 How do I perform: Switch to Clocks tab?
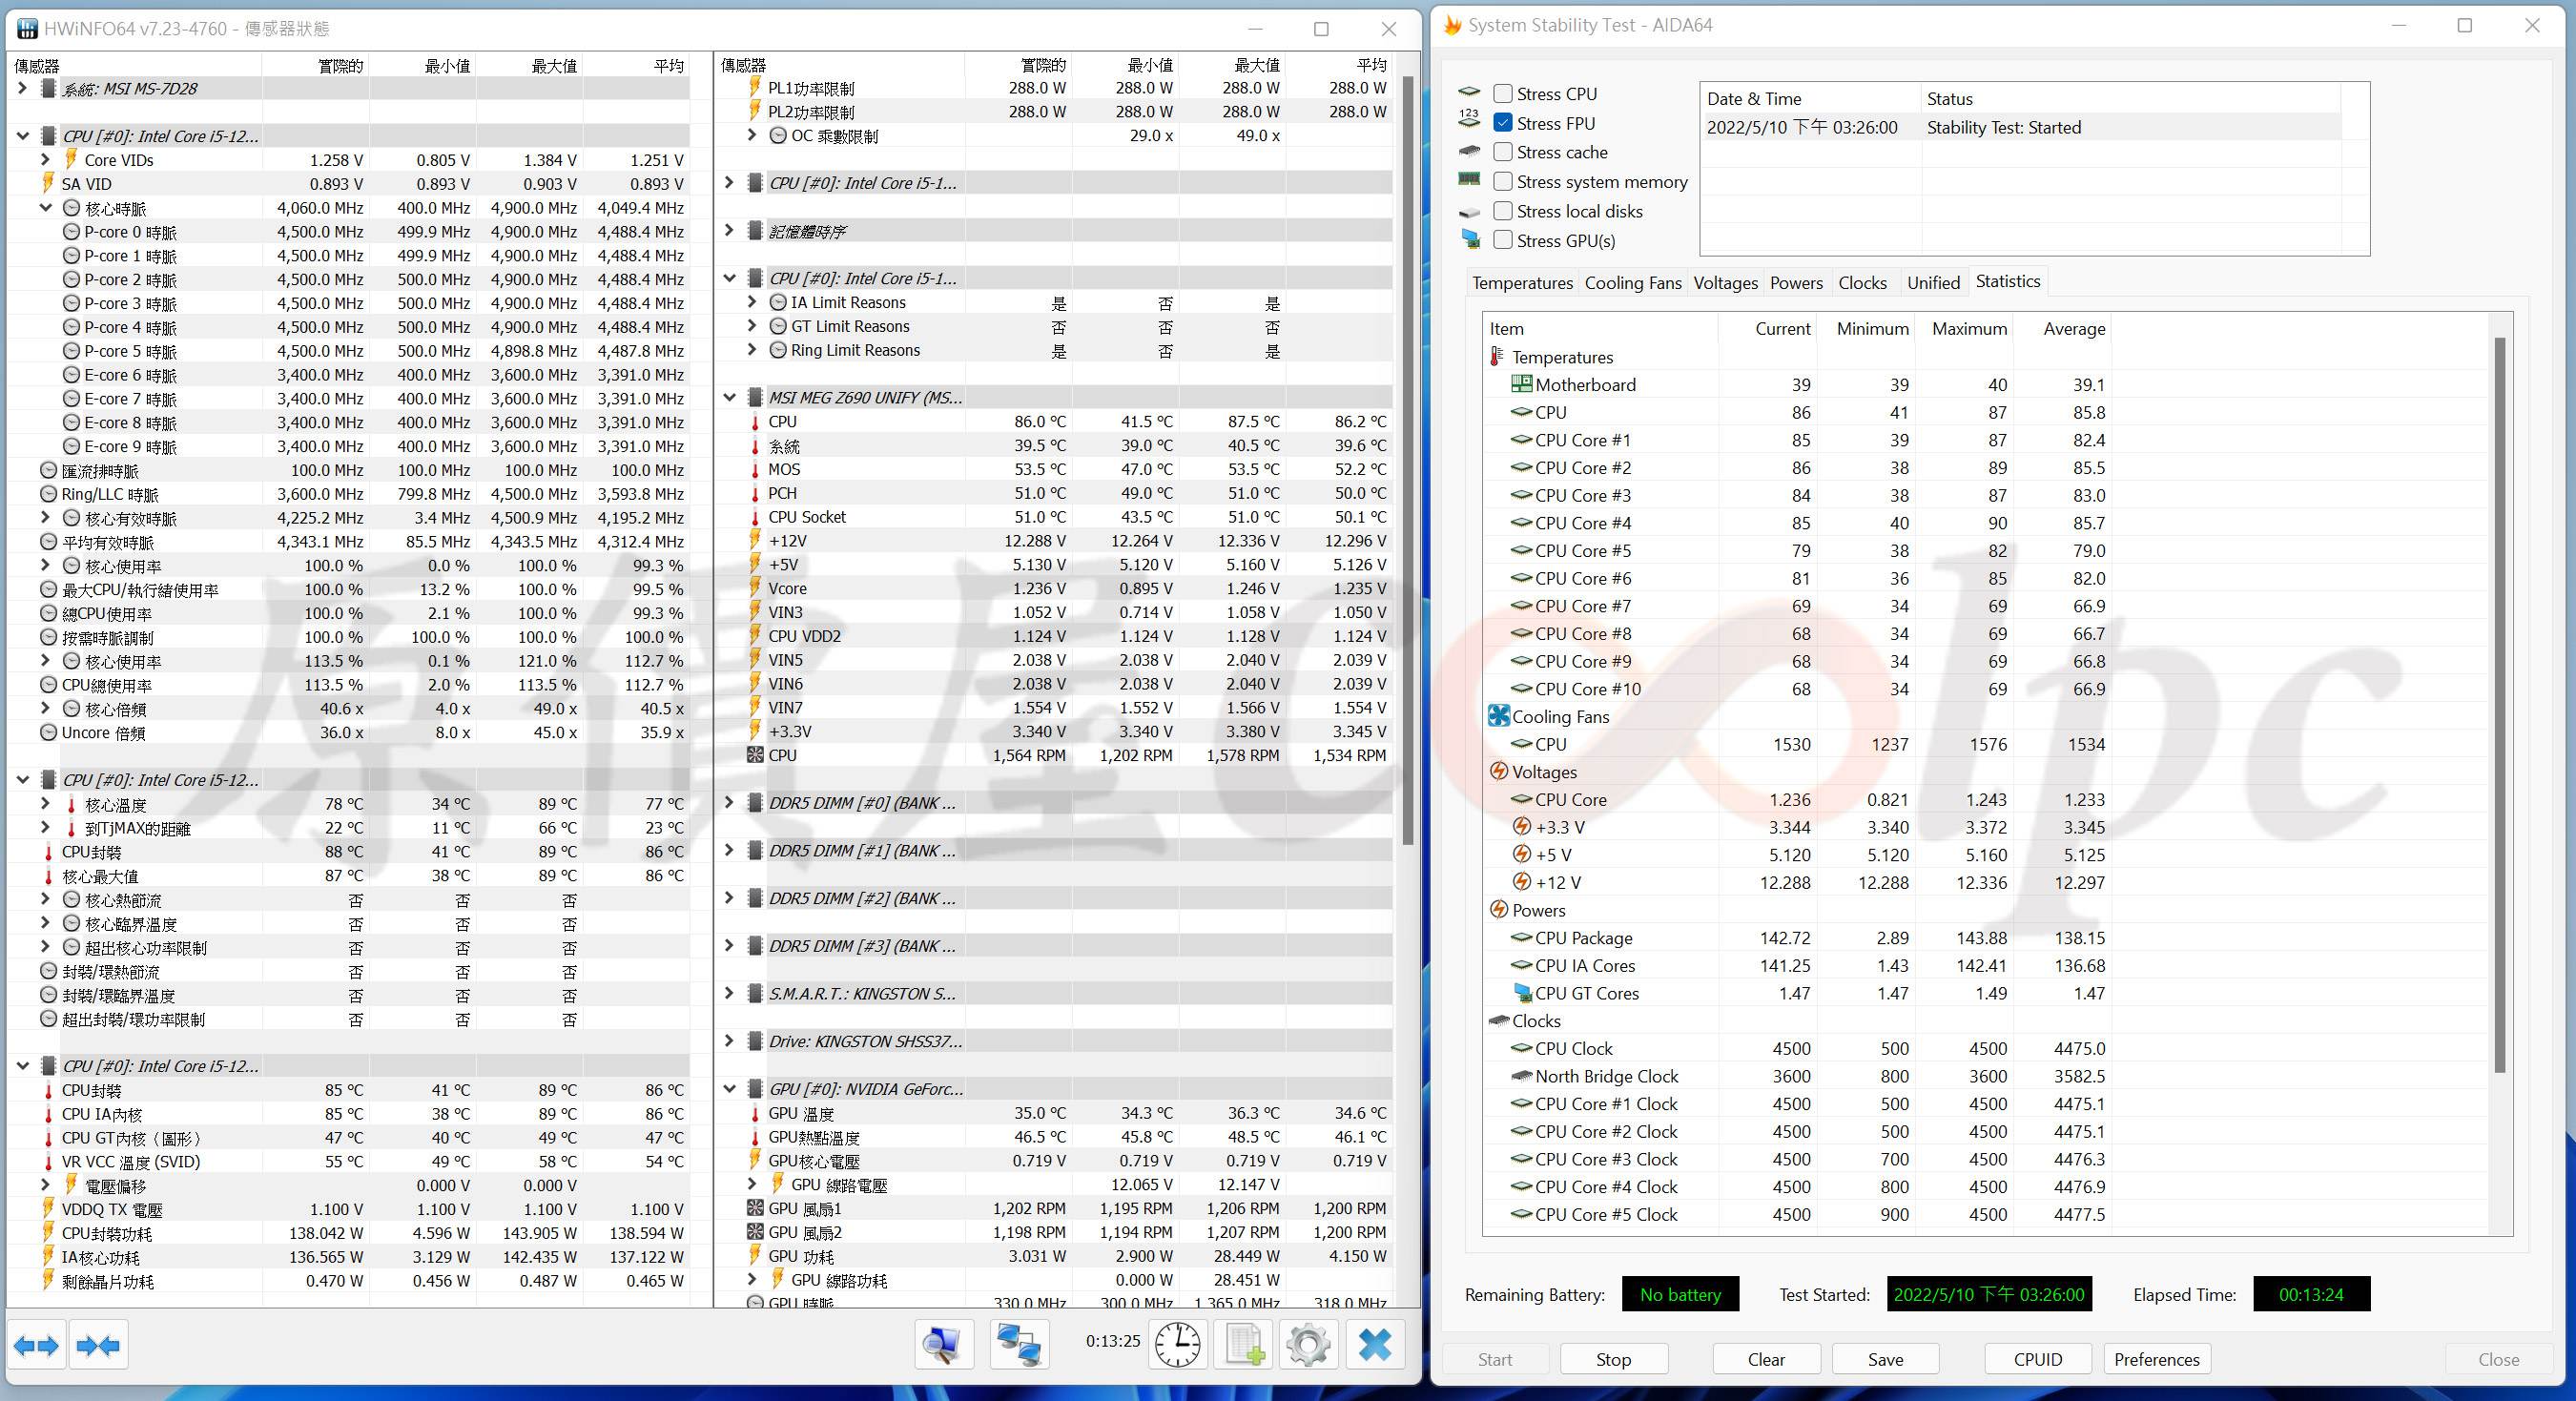(1862, 283)
